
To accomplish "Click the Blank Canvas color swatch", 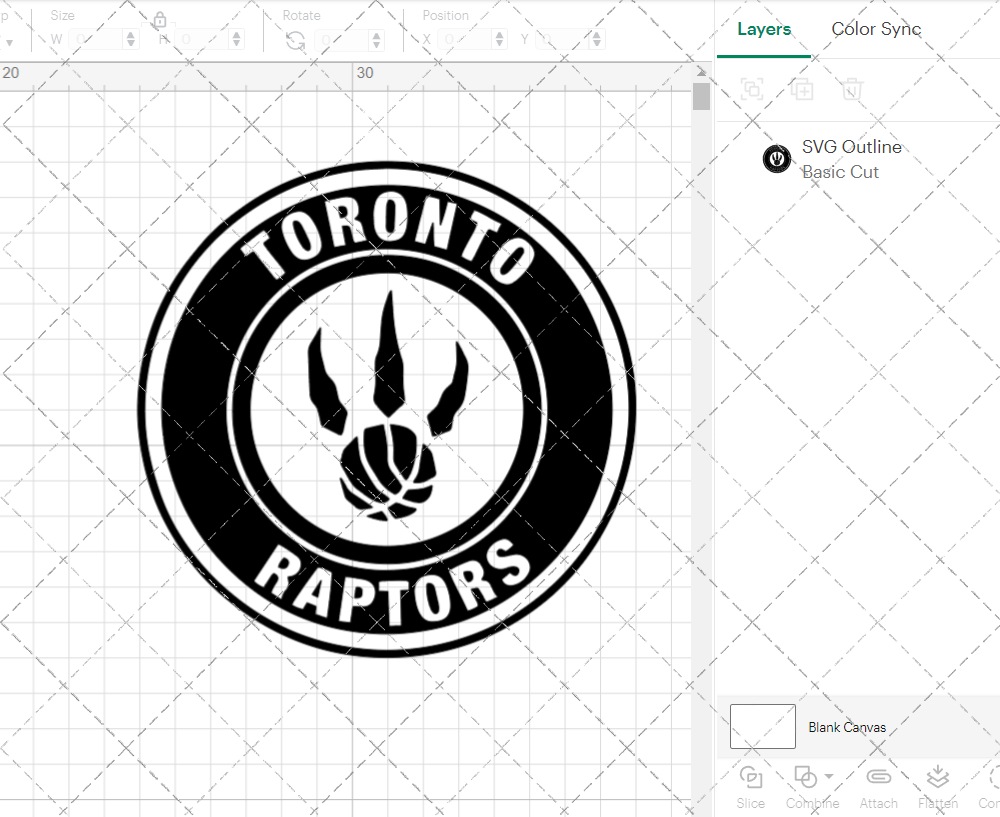I will pos(762,727).
